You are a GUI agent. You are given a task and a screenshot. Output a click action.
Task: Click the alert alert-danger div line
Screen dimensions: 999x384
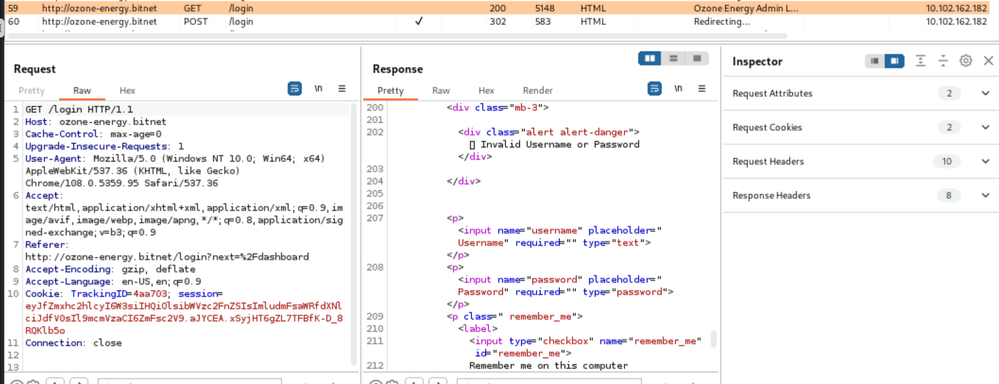coord(549,132)
